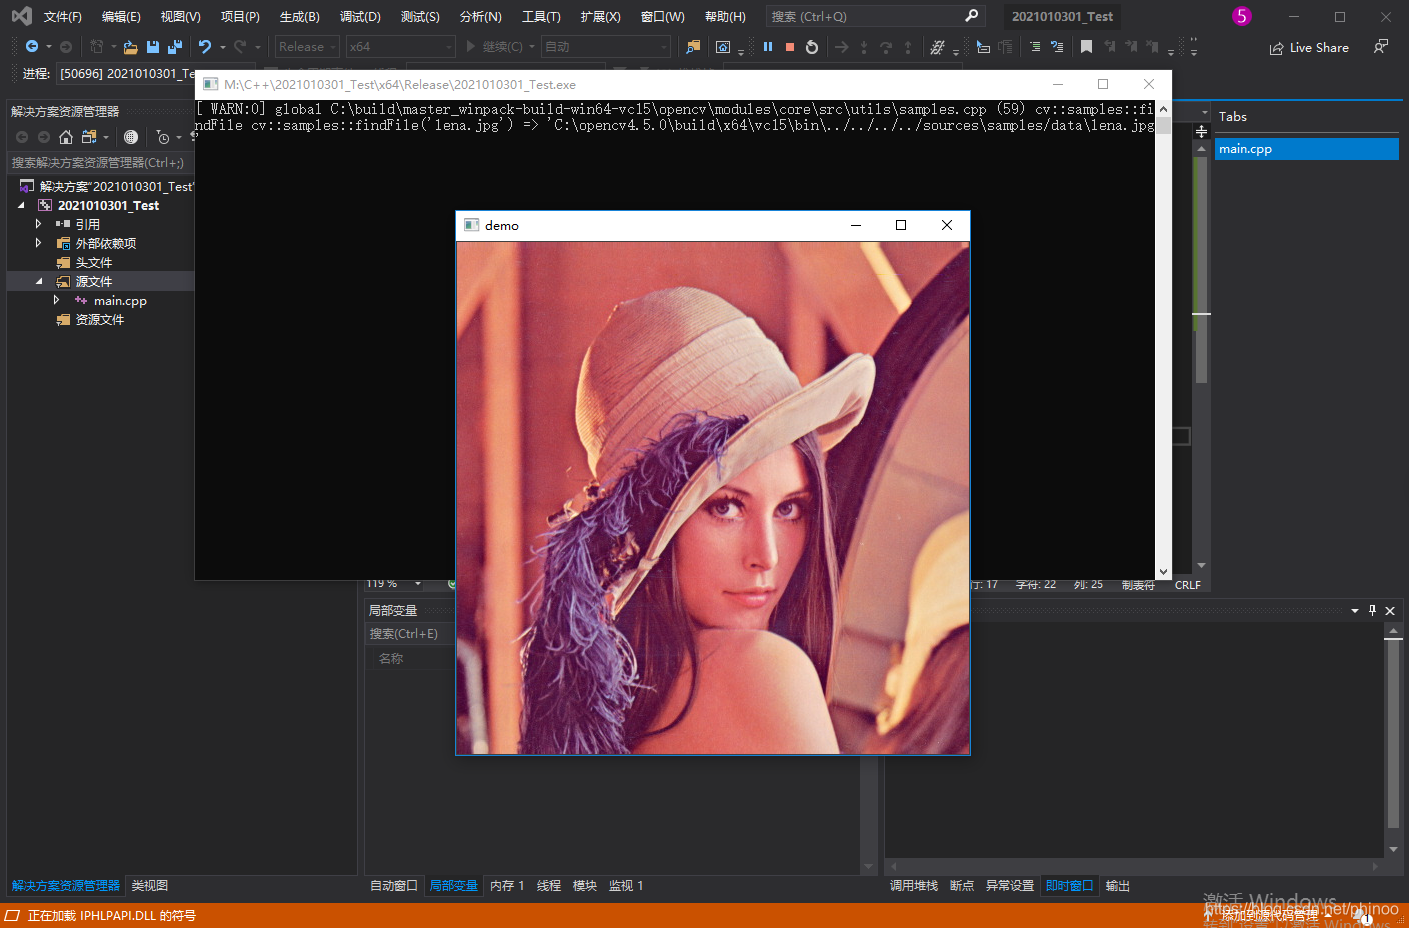The image size is (1409, 928).
Task: Click the Live Share button
Action: click(1309, 48)
